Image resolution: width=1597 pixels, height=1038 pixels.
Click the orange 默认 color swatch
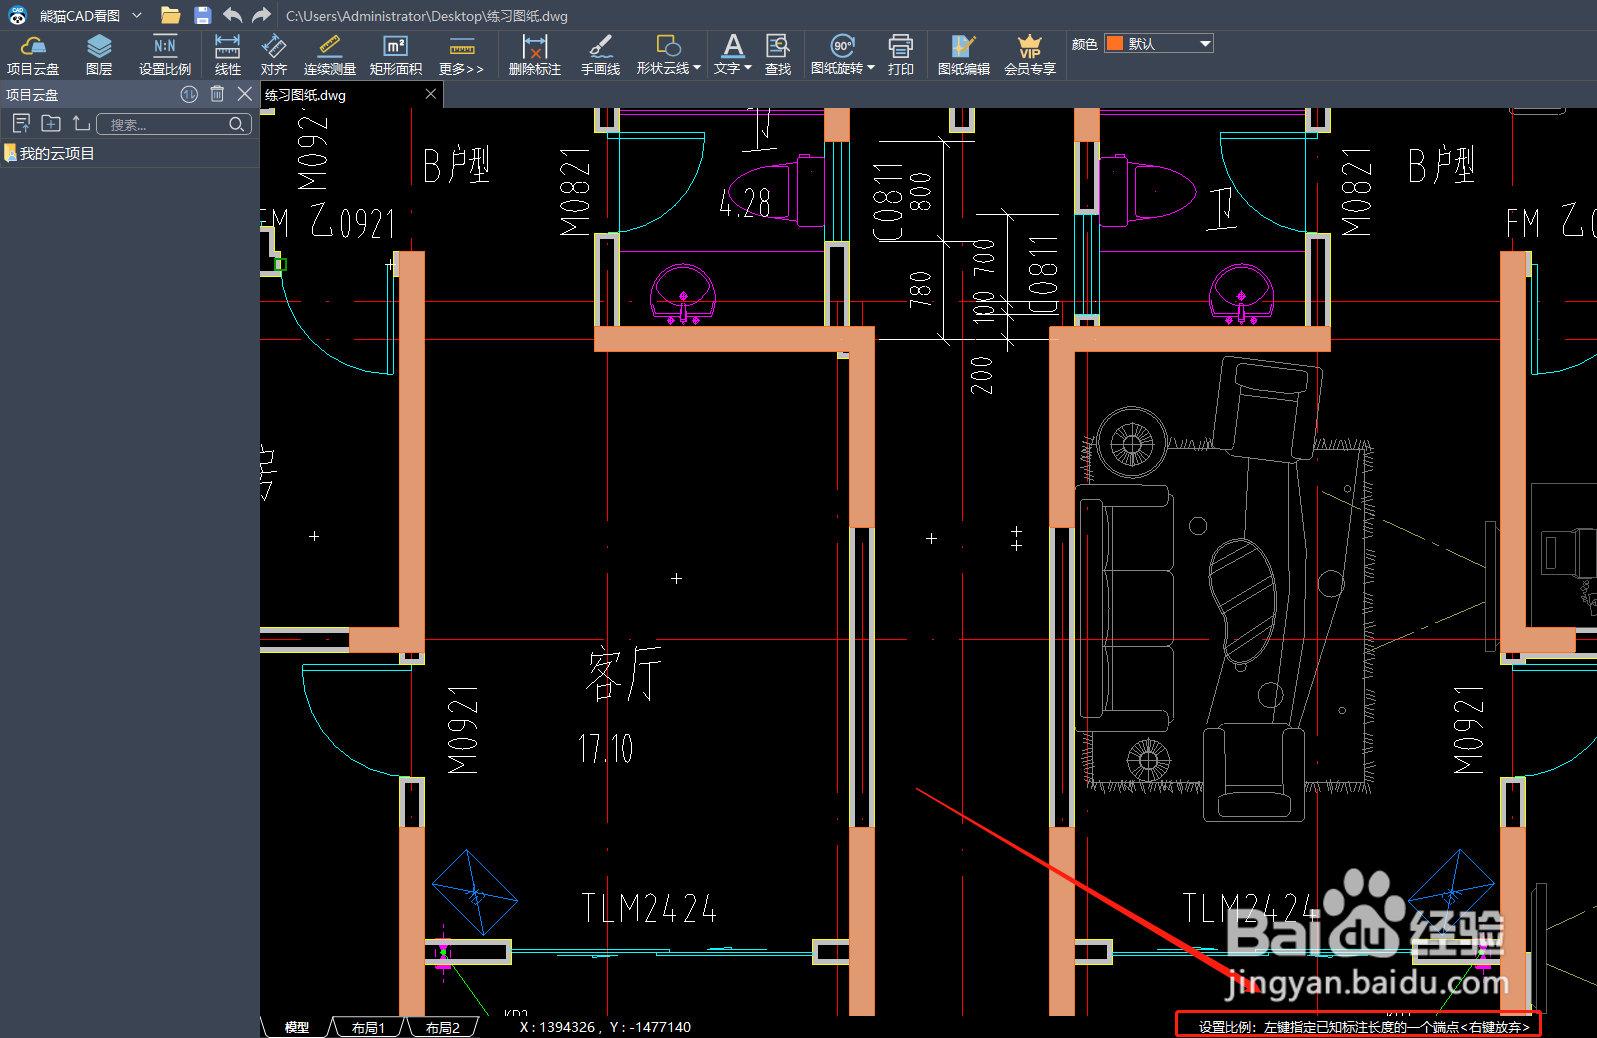[1115, 43]
